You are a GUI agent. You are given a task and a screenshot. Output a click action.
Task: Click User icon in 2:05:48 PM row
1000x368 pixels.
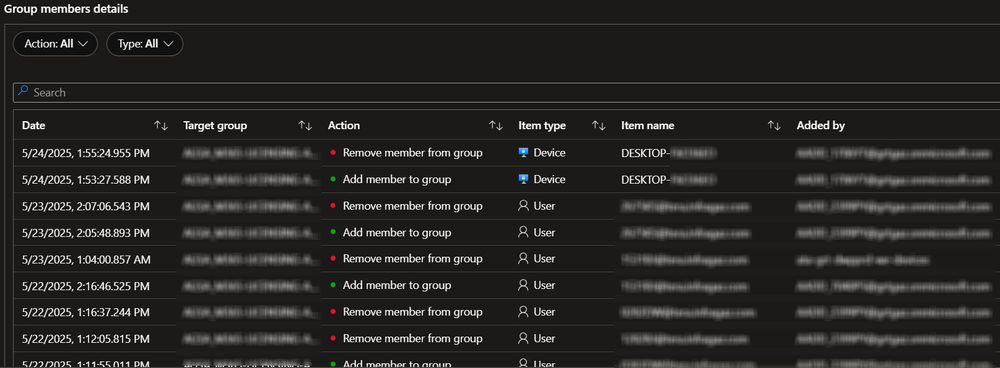tap(524, 232)
